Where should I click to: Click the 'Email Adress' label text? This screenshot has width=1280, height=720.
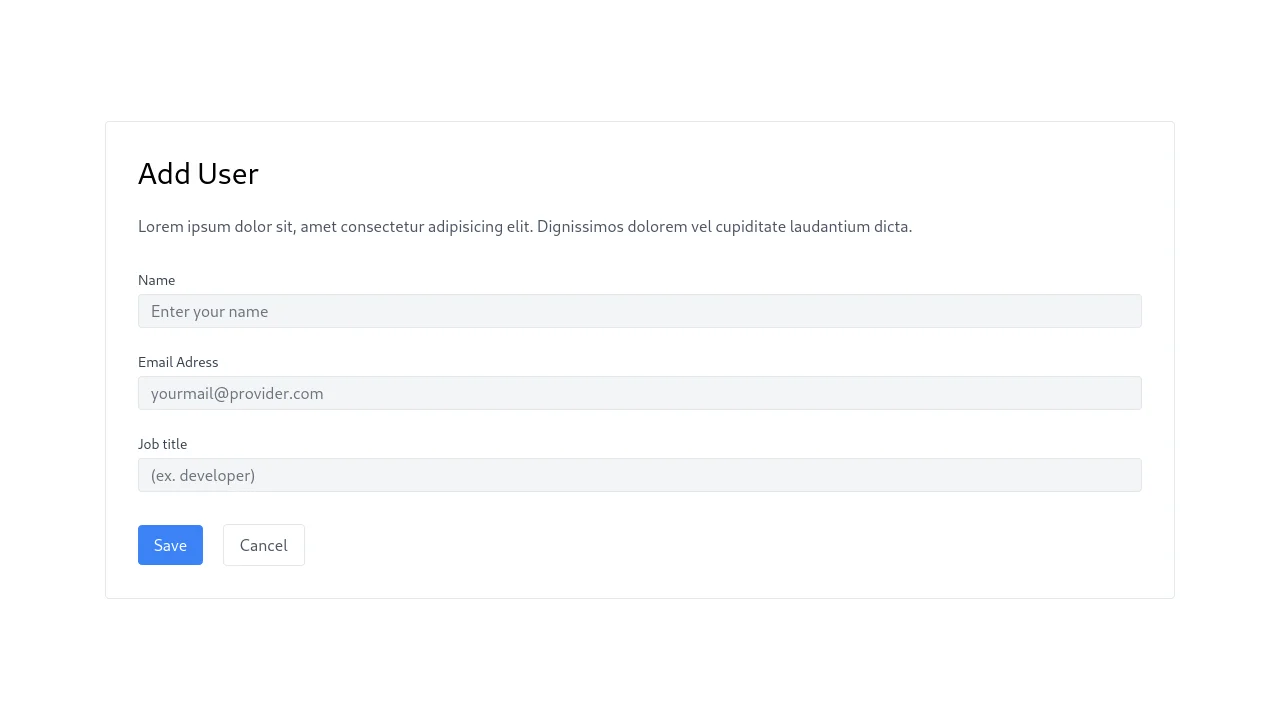(178, 362)
